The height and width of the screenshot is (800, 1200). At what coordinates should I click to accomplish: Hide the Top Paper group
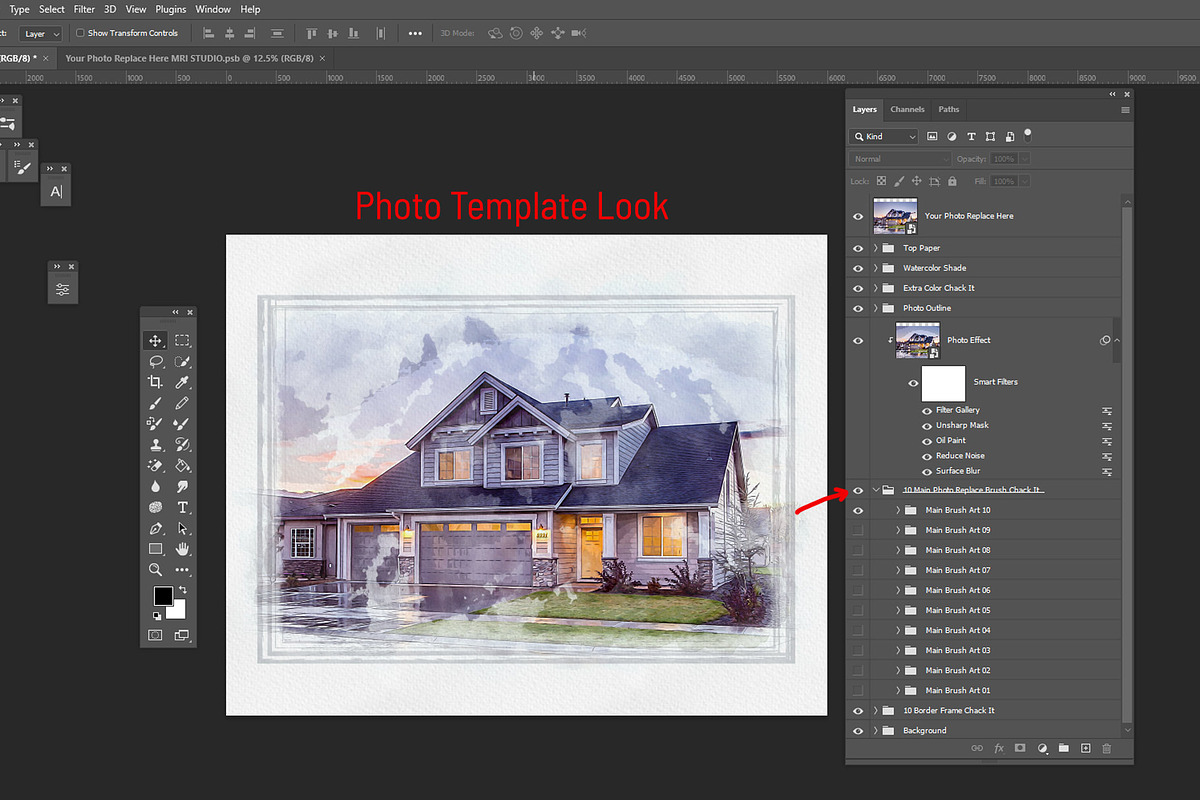[x=858, y=248]
